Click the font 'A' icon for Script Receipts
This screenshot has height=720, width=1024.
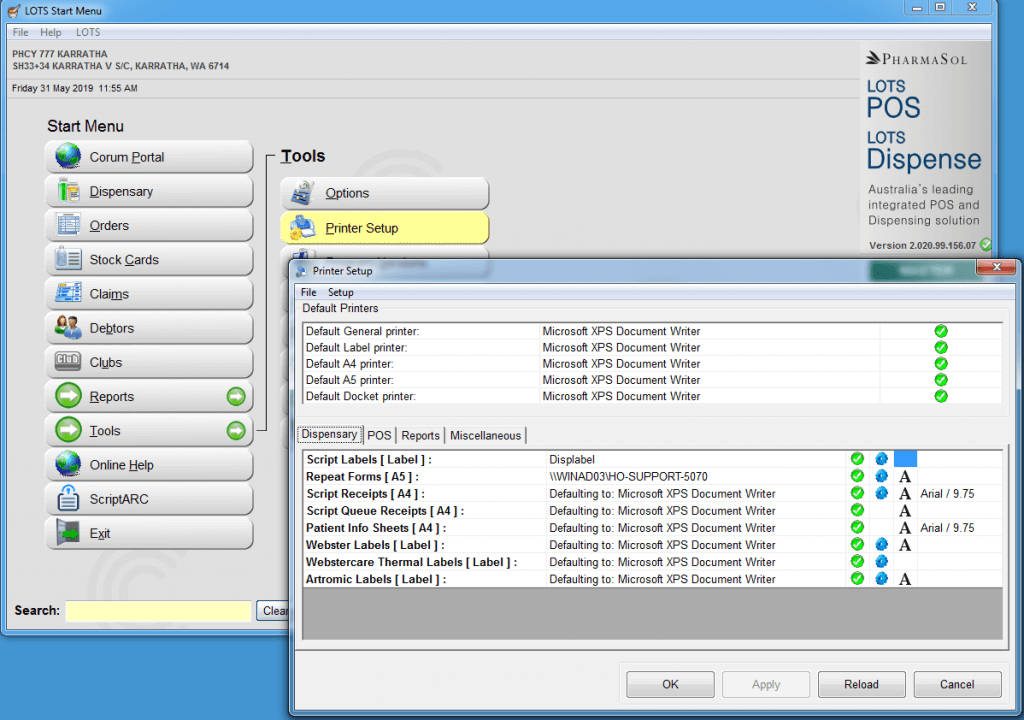[x=905, y=494]
